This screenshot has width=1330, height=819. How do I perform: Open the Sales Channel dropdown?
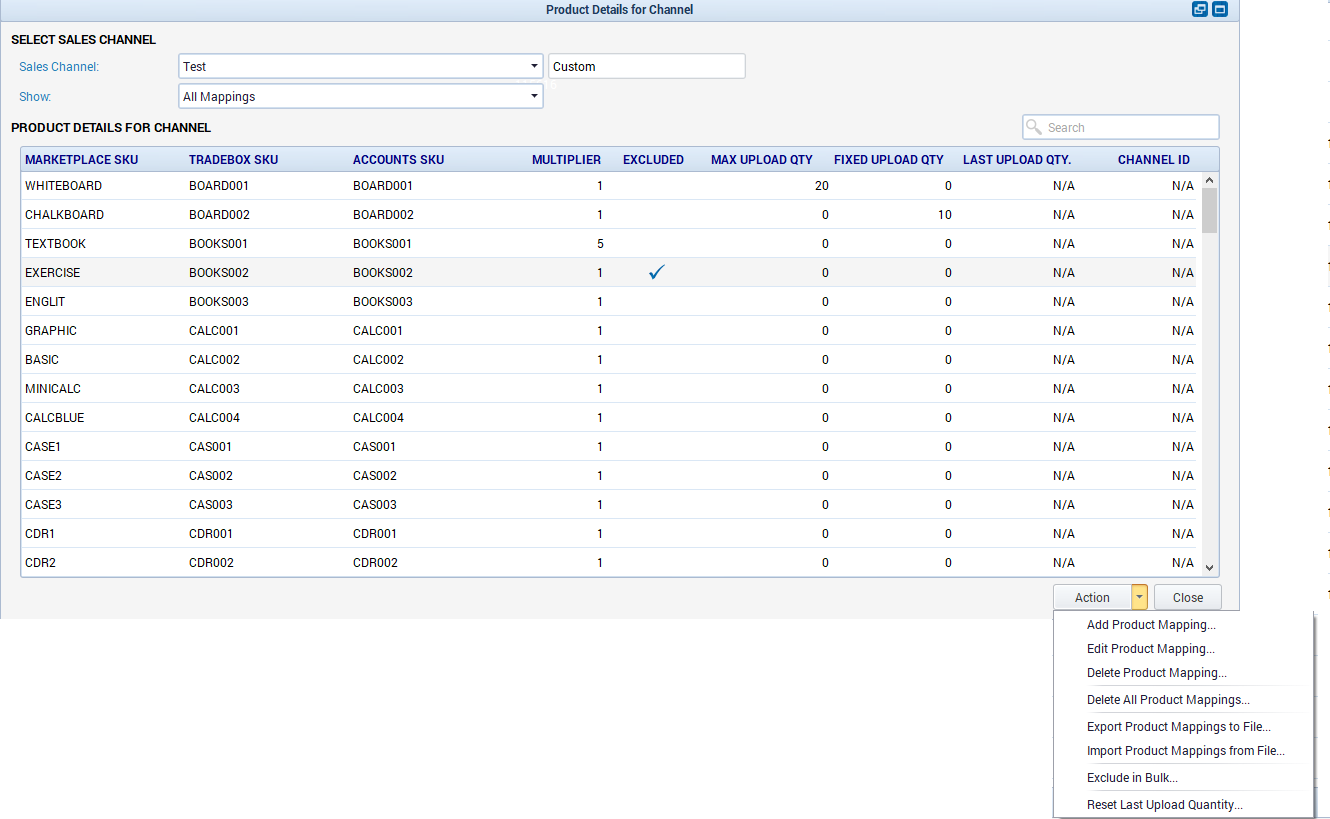tap(534, 67)
